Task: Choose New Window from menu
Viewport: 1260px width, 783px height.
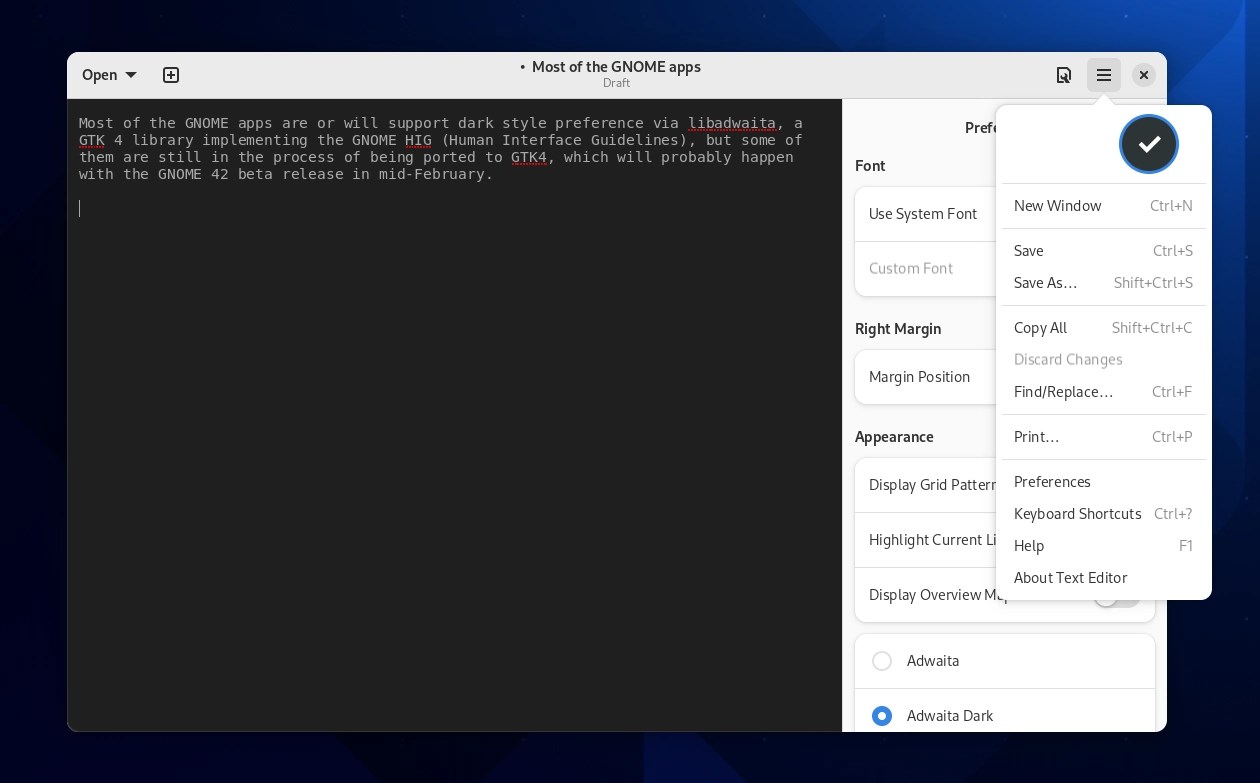Action: click(x=1104, y=206)
